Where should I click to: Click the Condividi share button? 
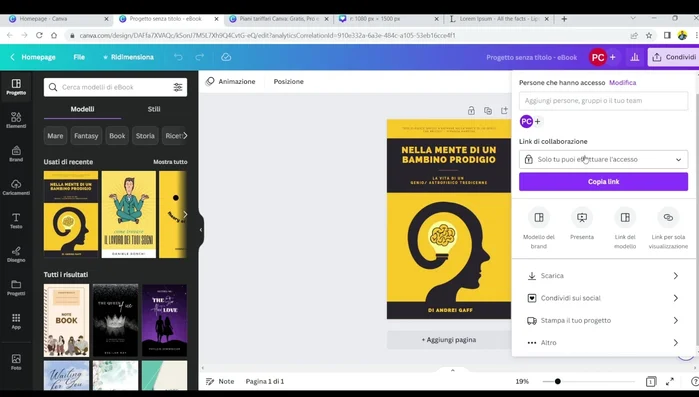(674, 57)
